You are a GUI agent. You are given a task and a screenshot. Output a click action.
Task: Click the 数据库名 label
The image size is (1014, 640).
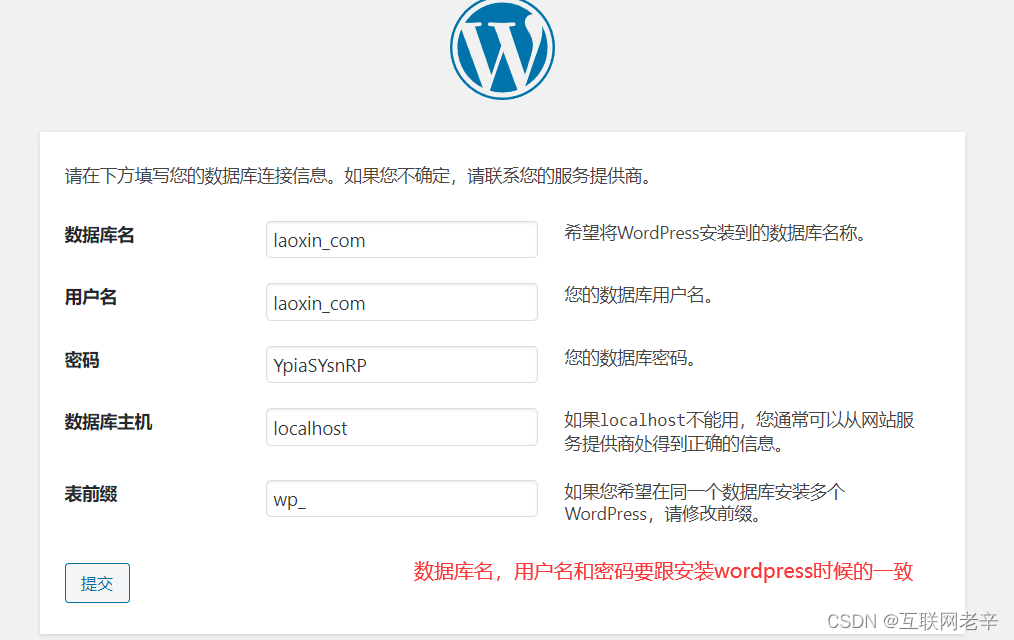pyautogui.click(x=100, y=235)
